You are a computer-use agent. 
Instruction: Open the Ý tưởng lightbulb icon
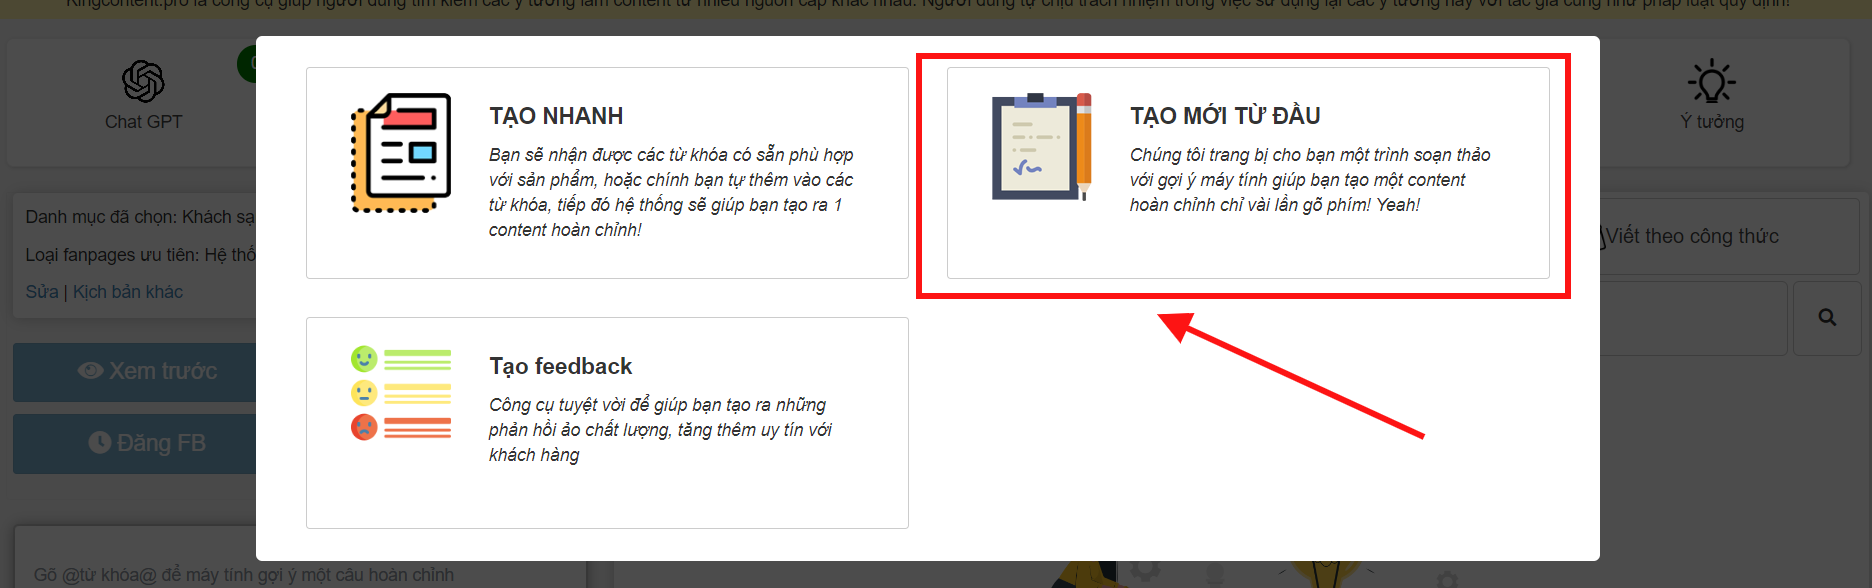[x=1712, y=81]
